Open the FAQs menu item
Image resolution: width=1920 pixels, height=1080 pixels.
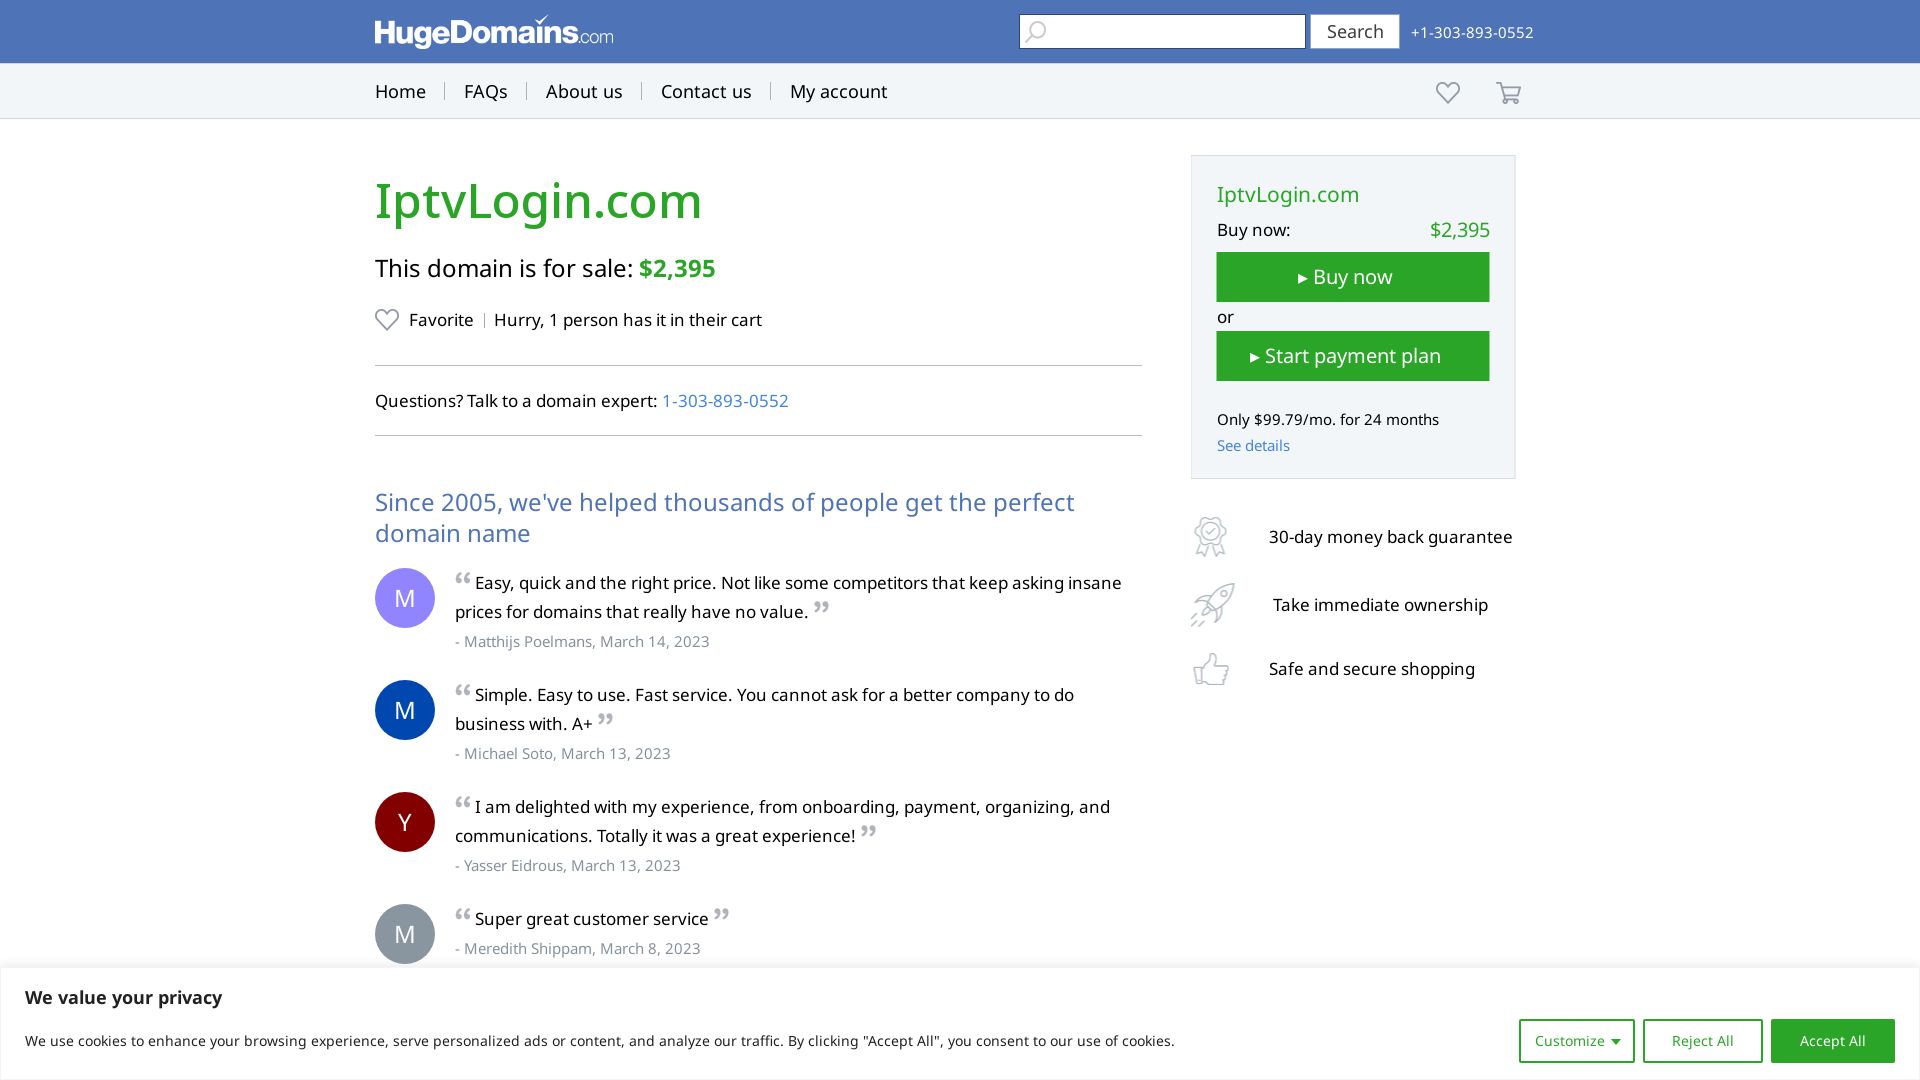click(x=484, y=91)
